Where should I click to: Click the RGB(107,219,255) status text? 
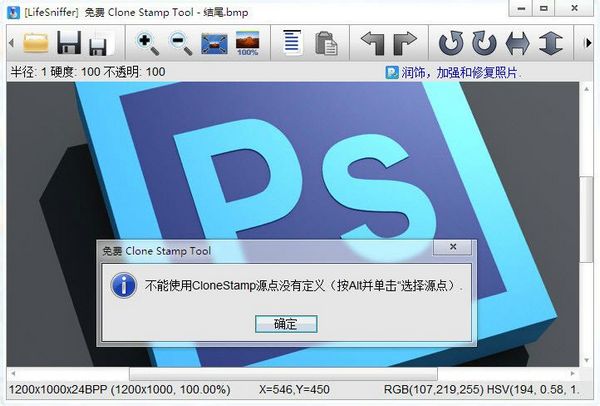pos(434,390)
